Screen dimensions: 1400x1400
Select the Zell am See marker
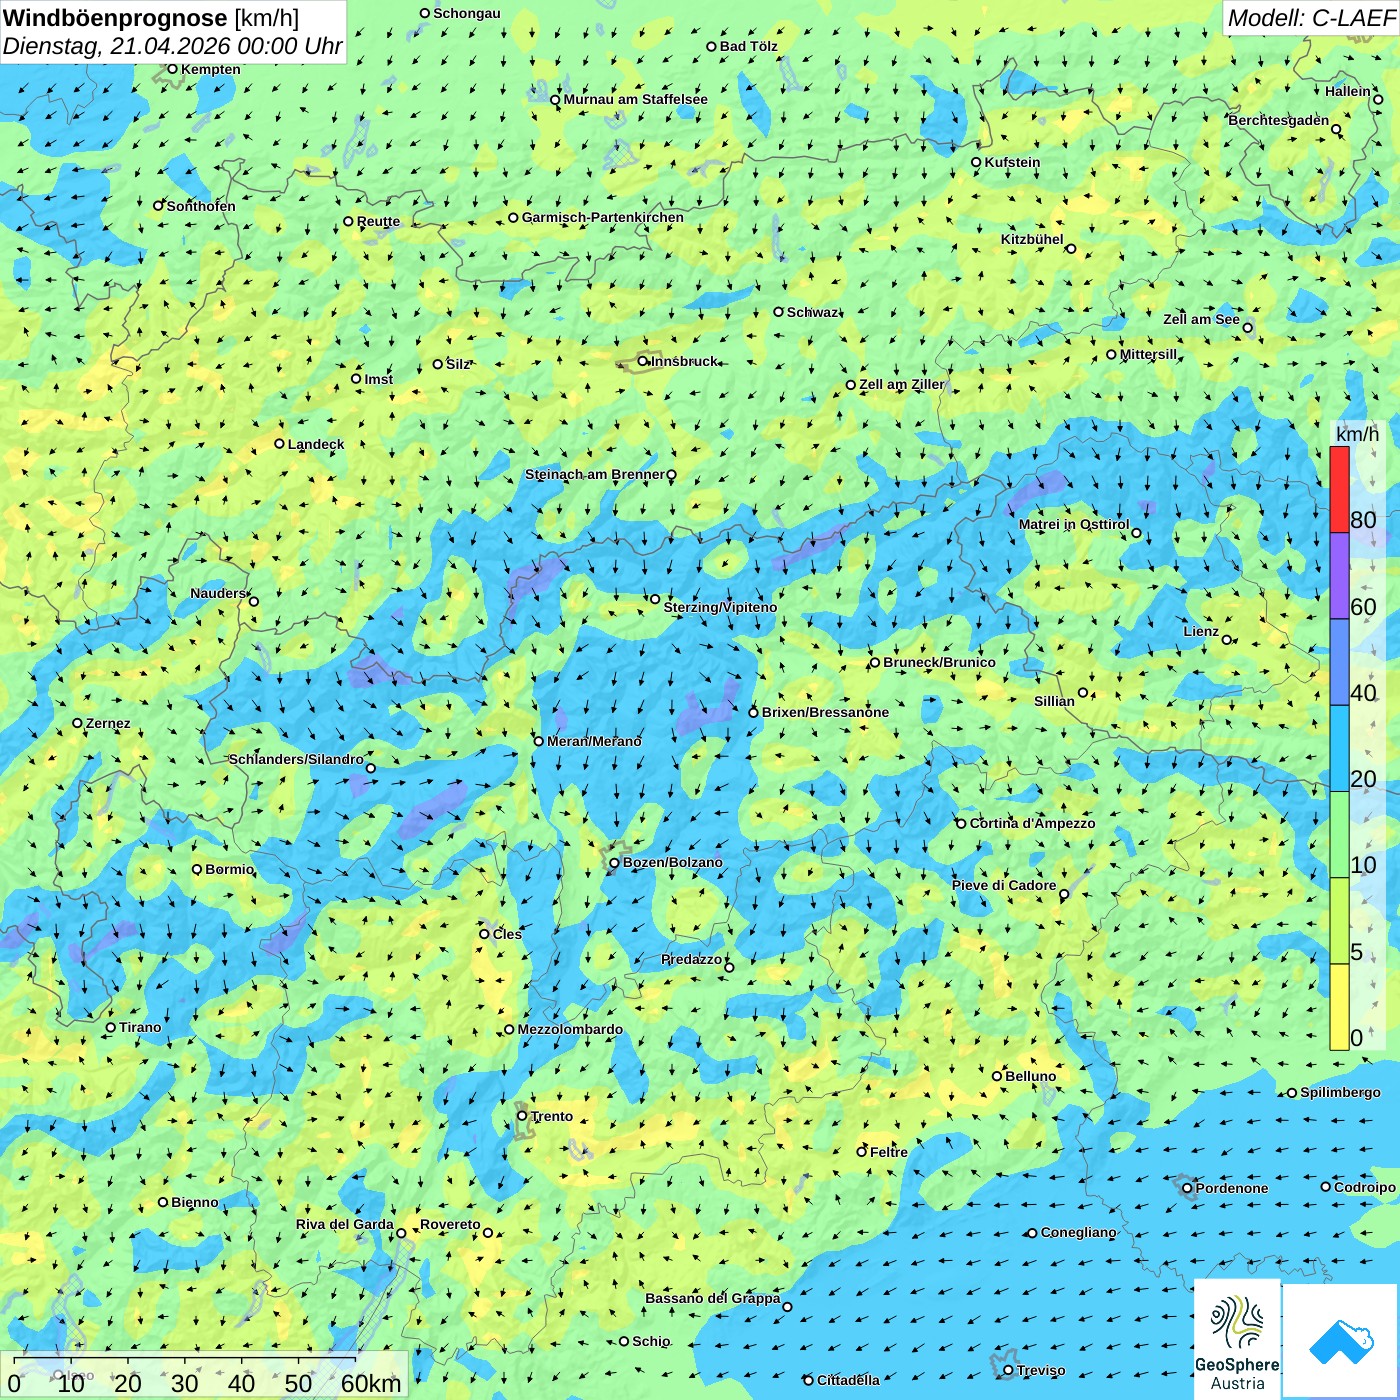pyautogui.click(x=1247, y=328)
